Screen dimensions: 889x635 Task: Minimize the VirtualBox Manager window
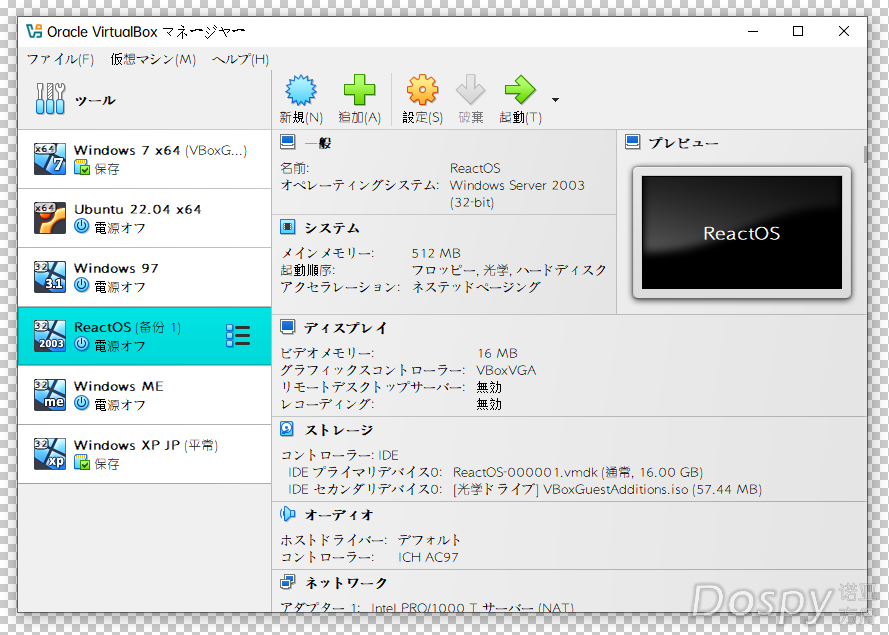click(752, 31)
